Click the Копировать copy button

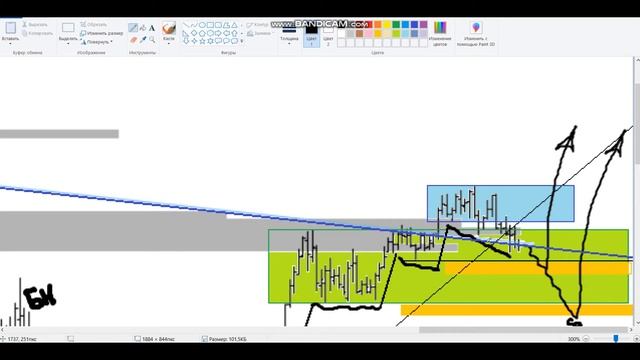point(37,33)
